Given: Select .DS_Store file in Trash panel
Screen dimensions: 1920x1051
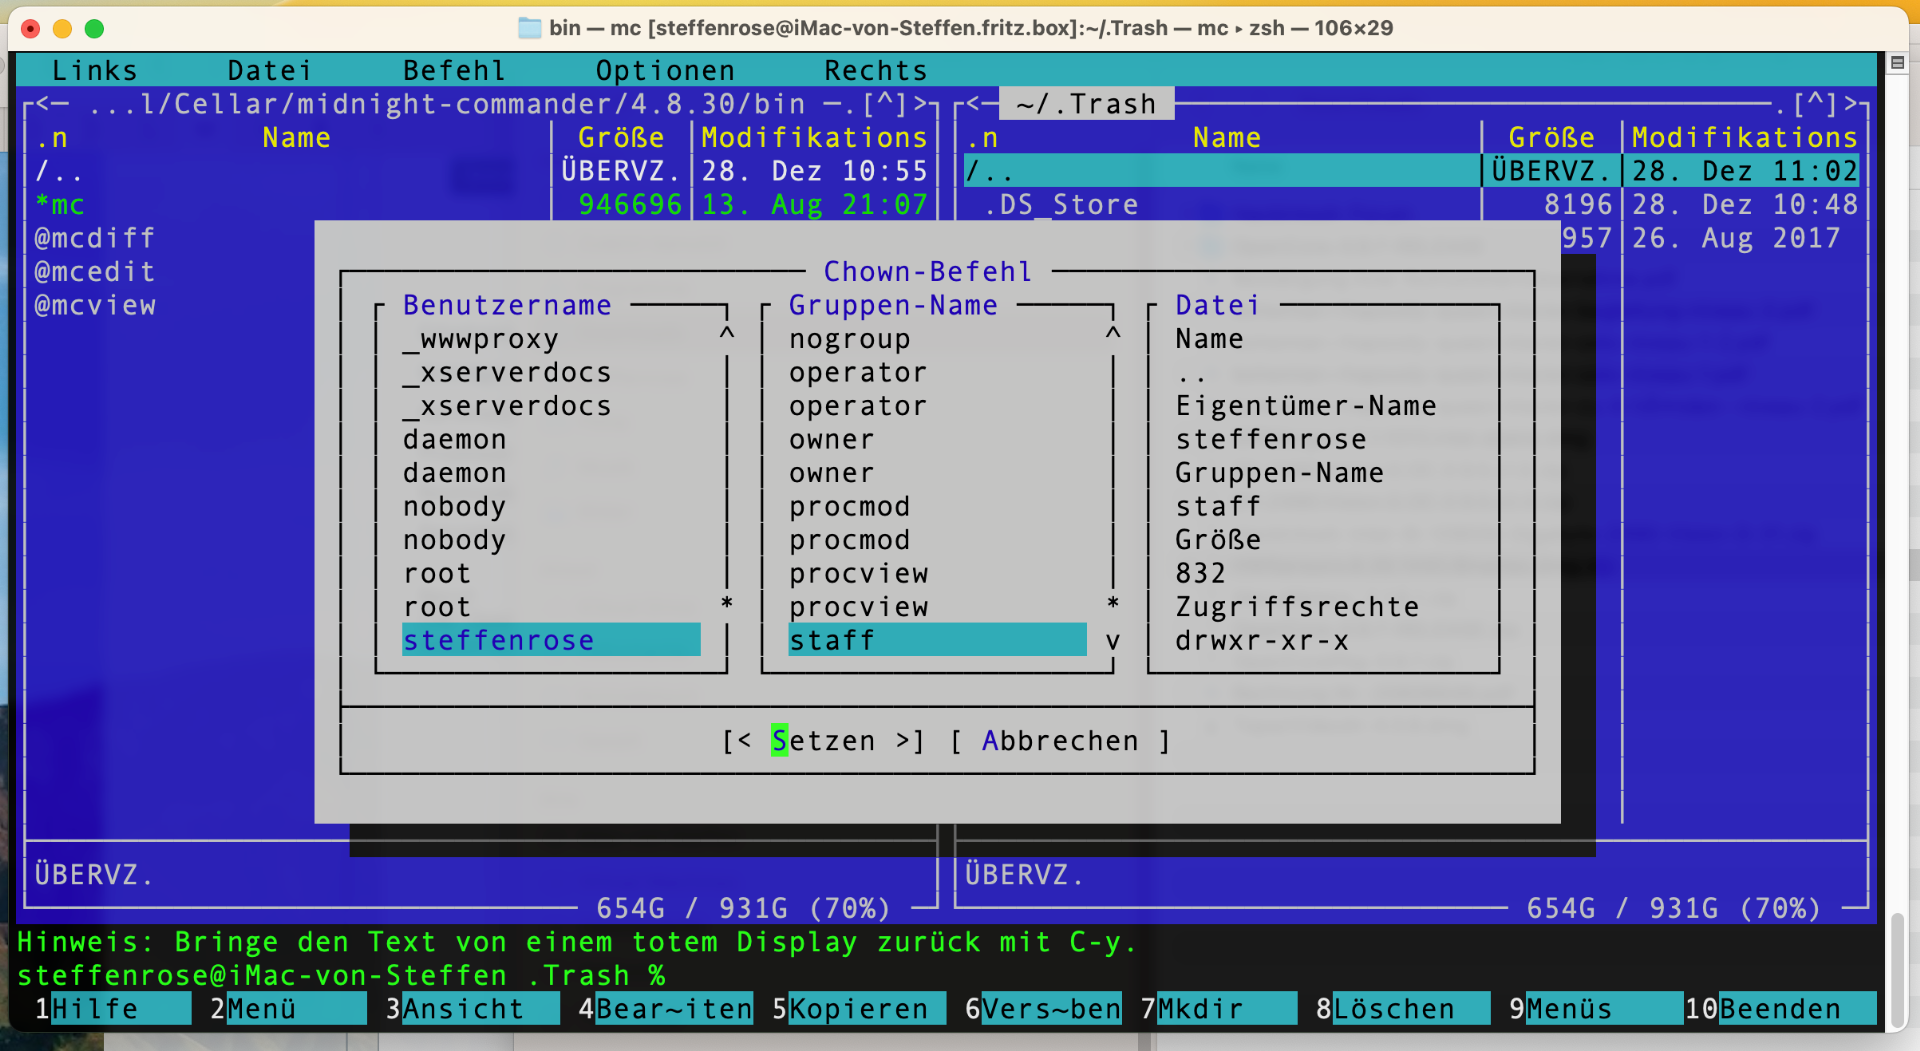Looking at the screenshot, I should coord(1061,205).
